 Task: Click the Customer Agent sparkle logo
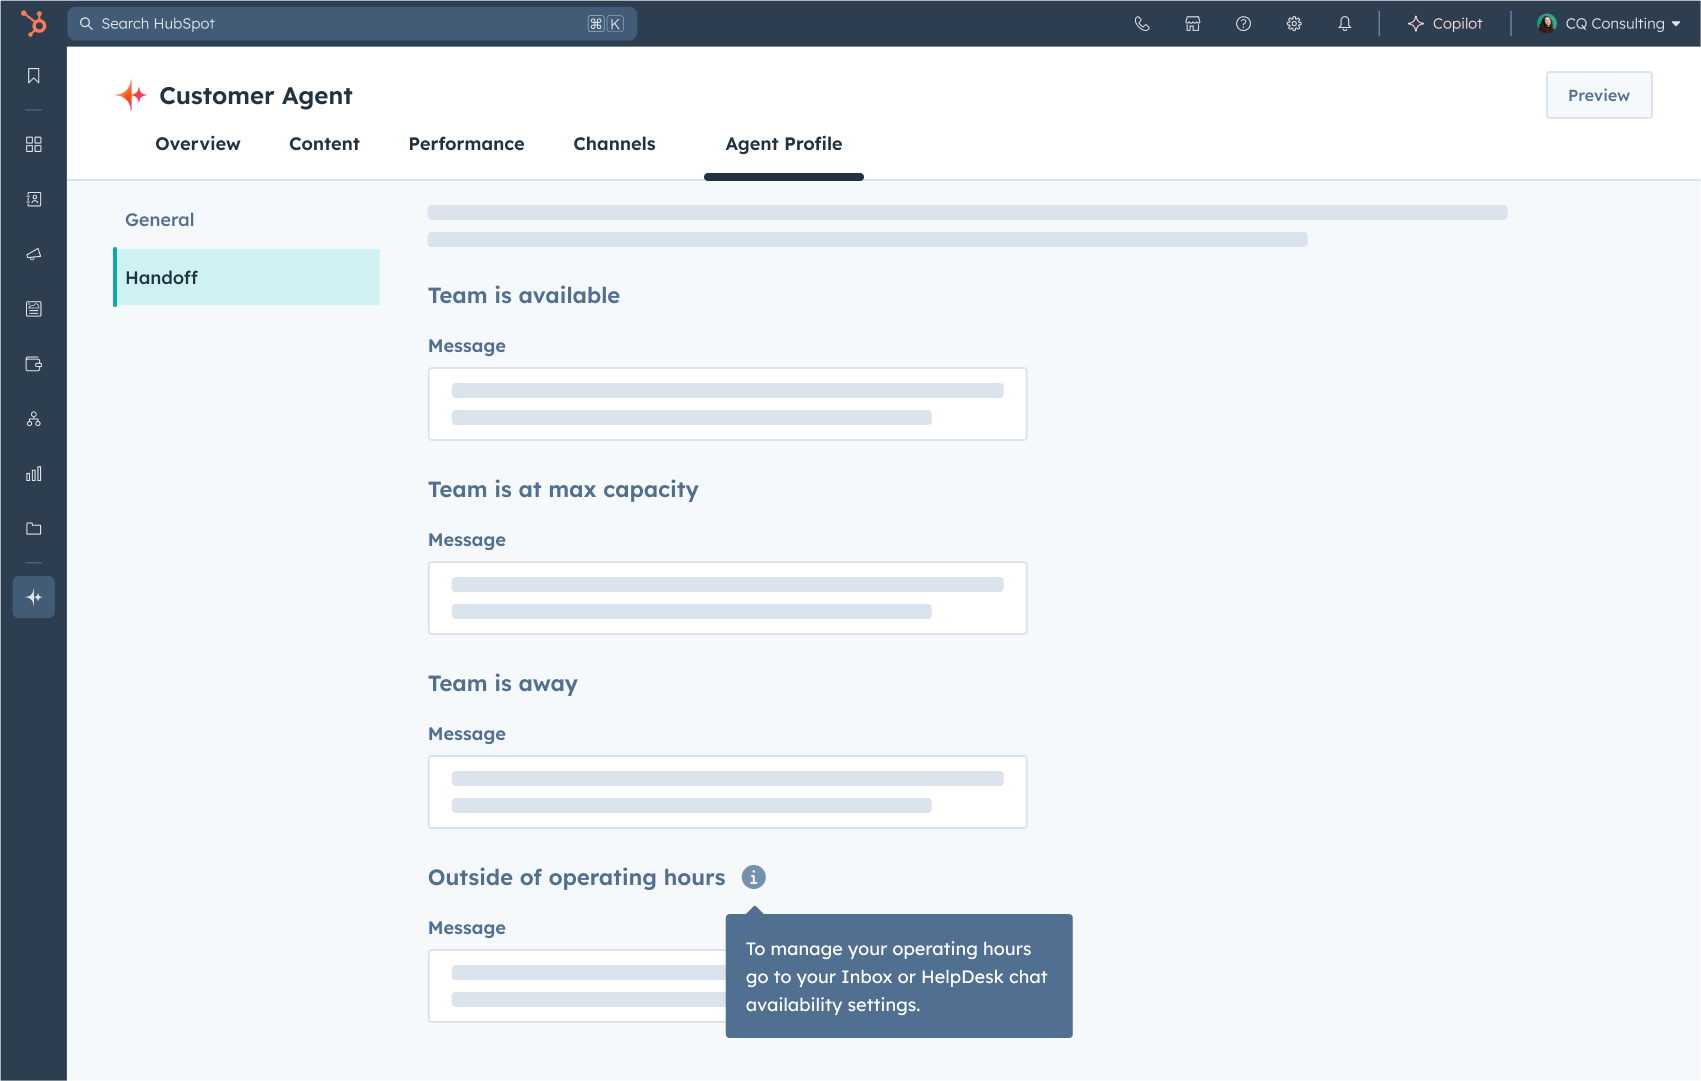click(x=131, y=95)
